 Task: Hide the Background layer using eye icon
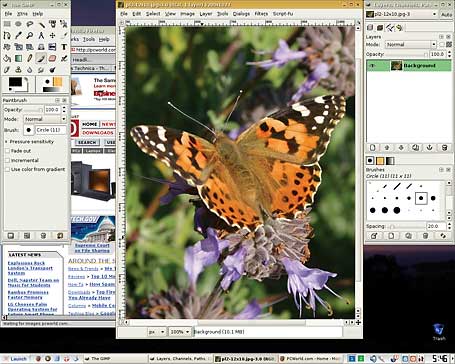[372, 66]
